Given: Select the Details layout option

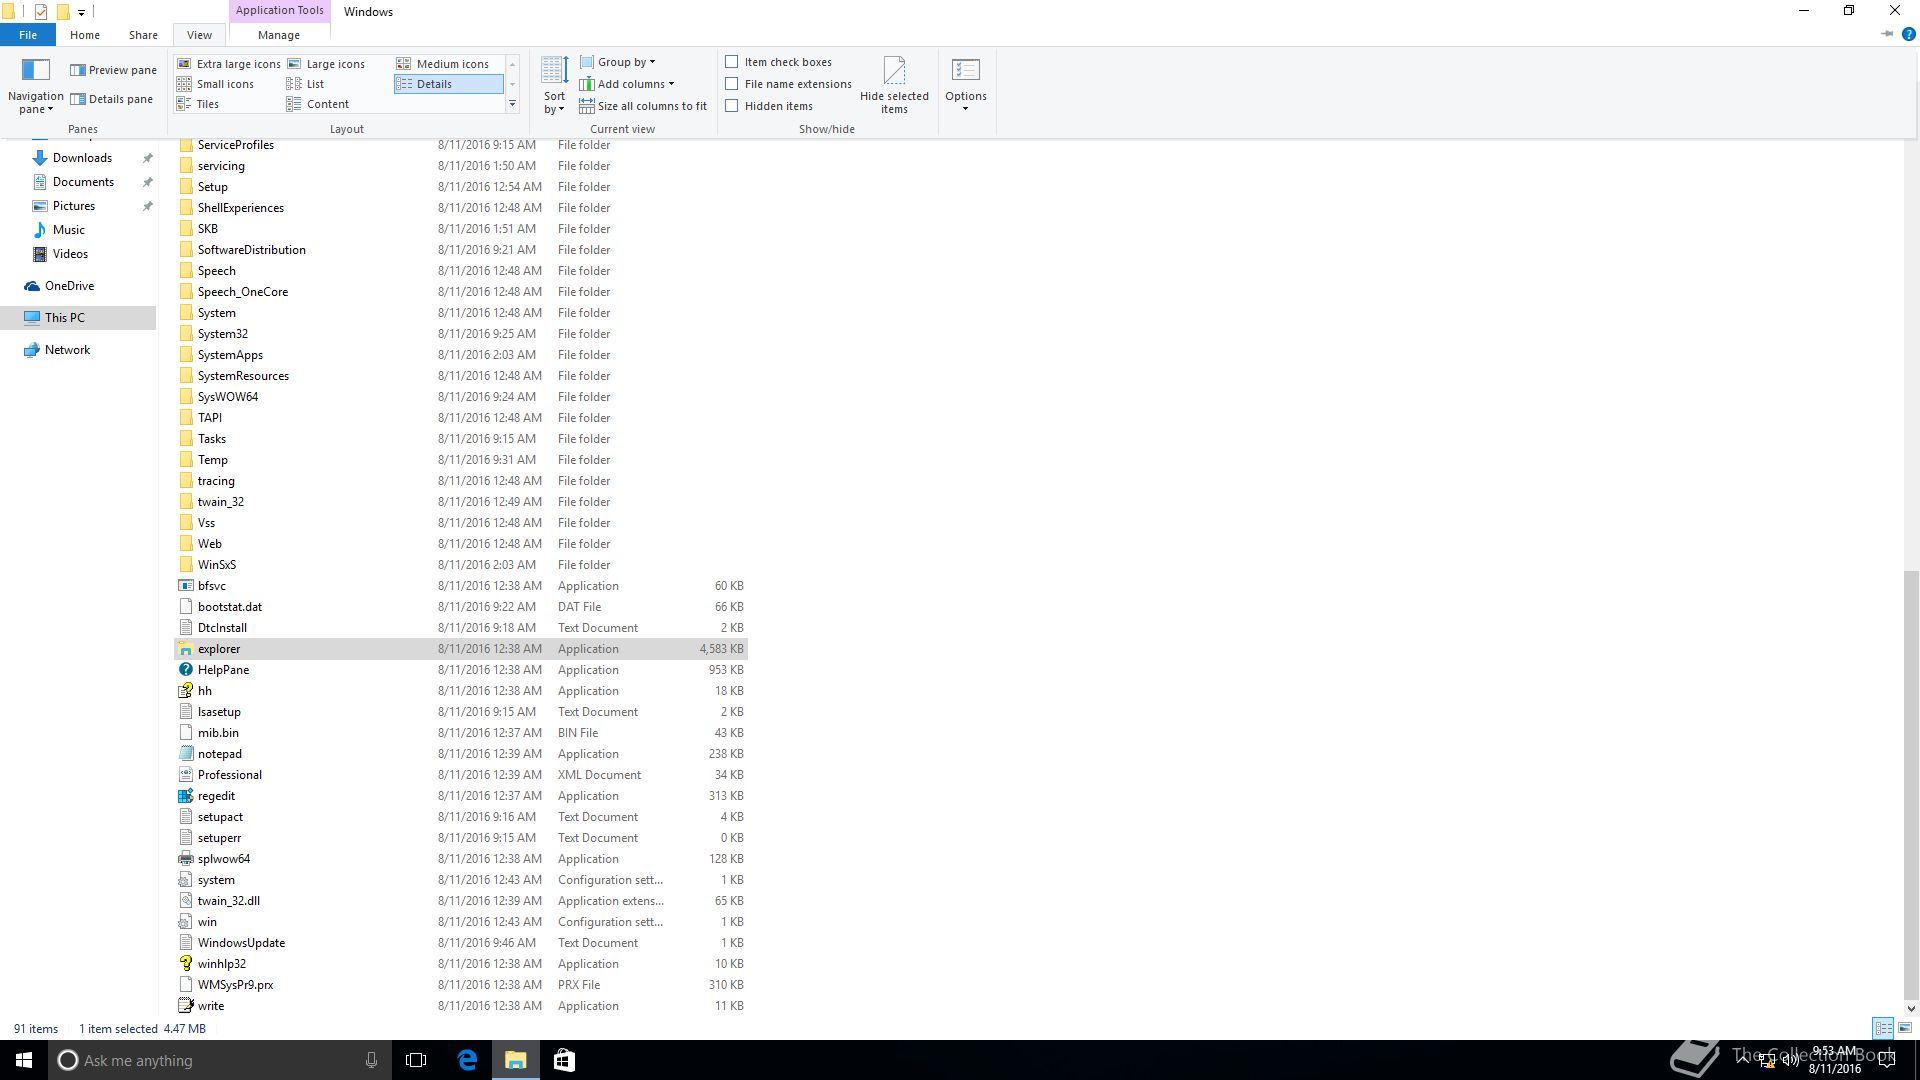Looking at the screenshot, I should point(448,84).
